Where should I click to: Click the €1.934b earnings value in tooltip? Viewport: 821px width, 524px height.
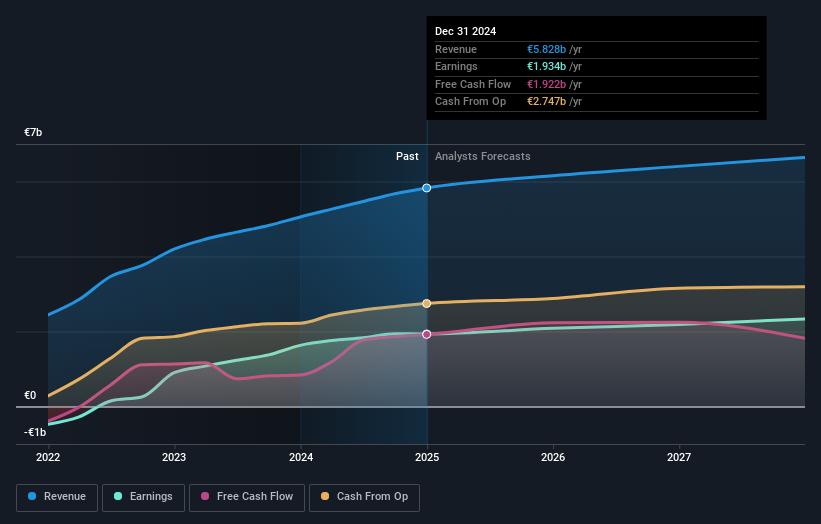[546, 66]
